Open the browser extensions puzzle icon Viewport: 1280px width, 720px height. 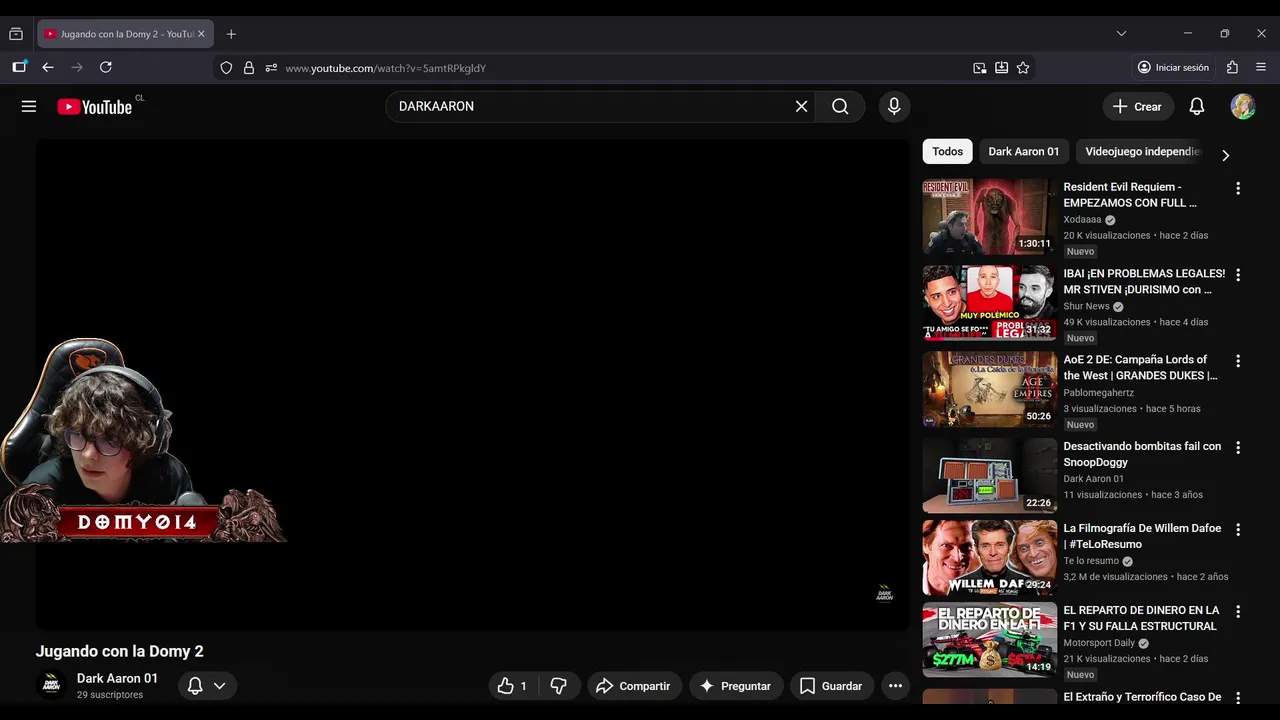click(x=1232, y=67)
